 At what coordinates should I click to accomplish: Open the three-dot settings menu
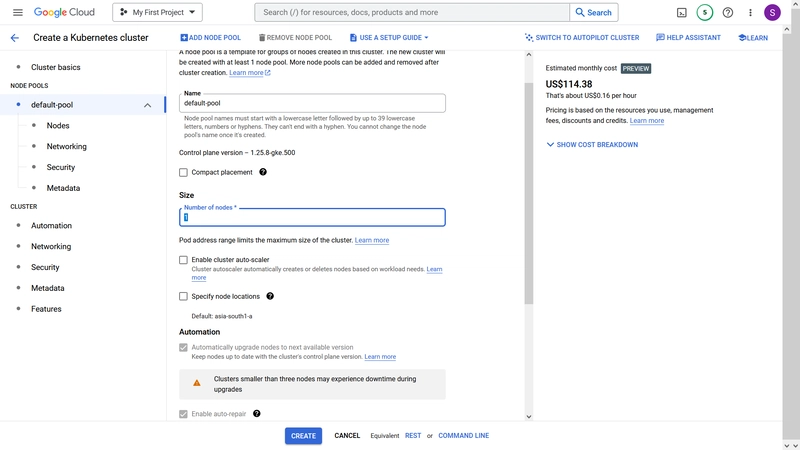750,13
